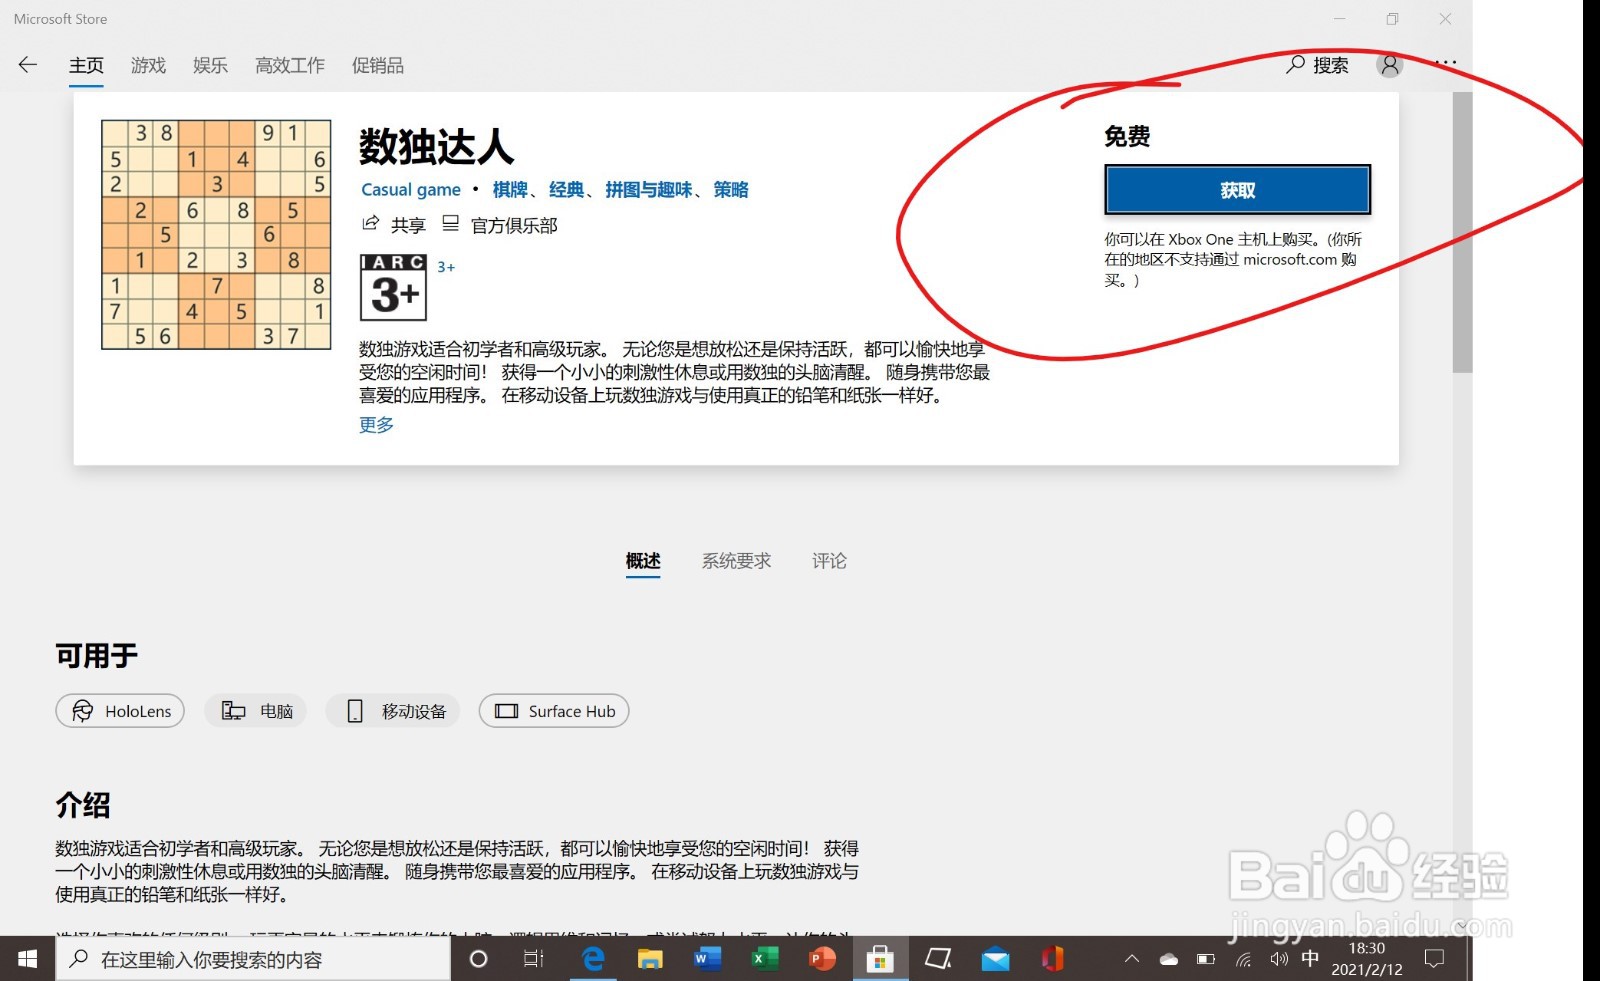Open the 促销品 tab
The image size is (1600, 981).
click(x=378, y=65)
